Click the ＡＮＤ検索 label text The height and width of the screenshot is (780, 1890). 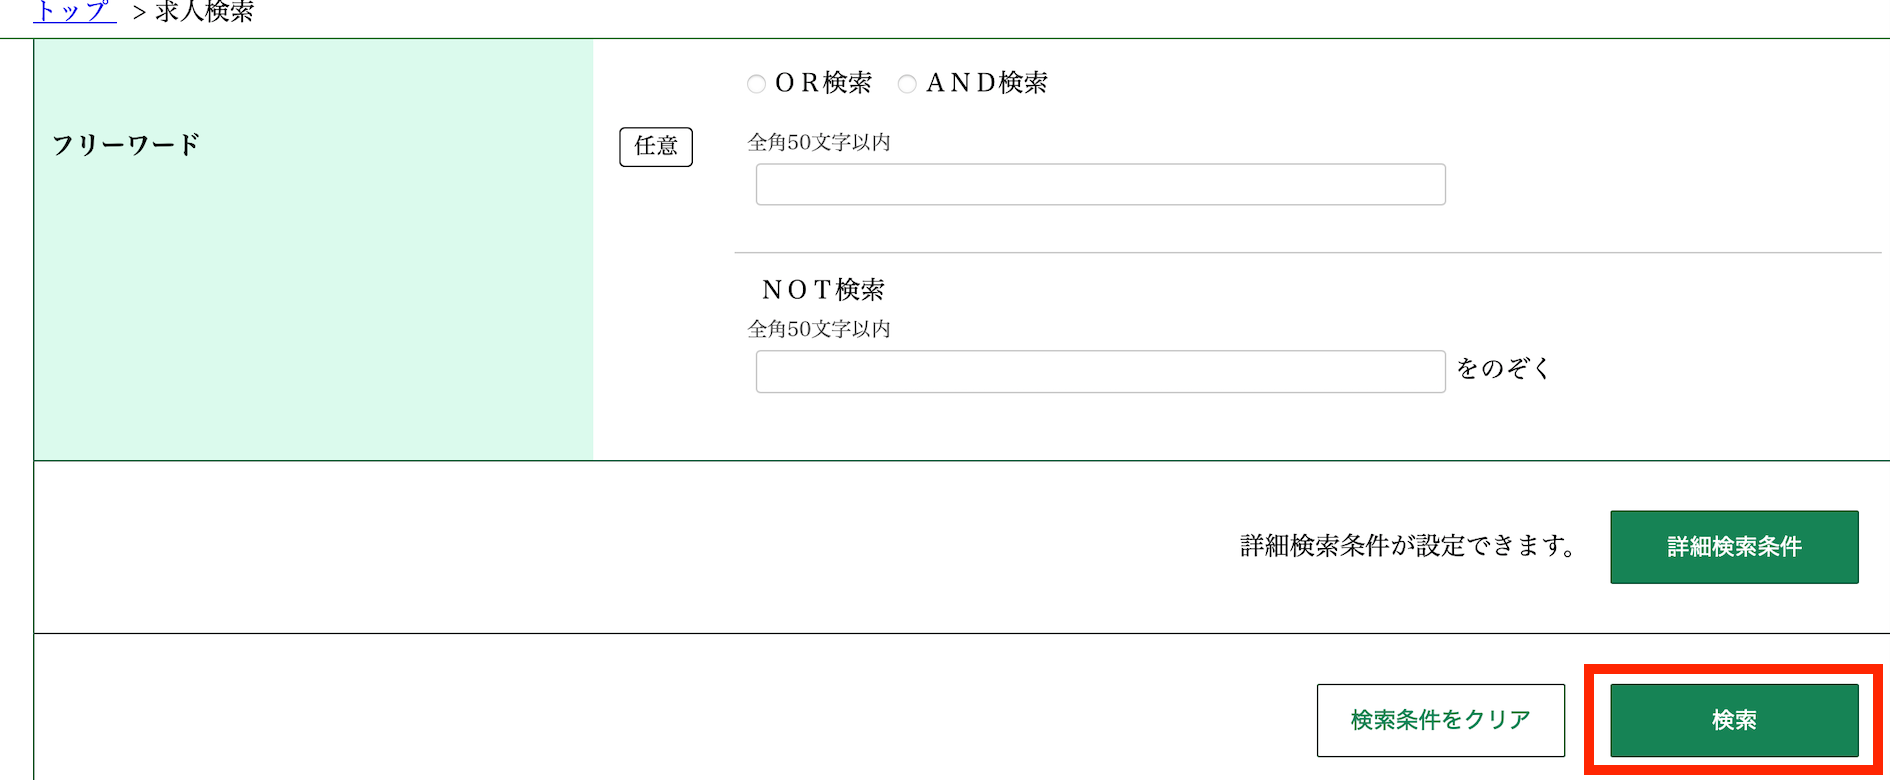pyautogui.click(x=986, y=83)
